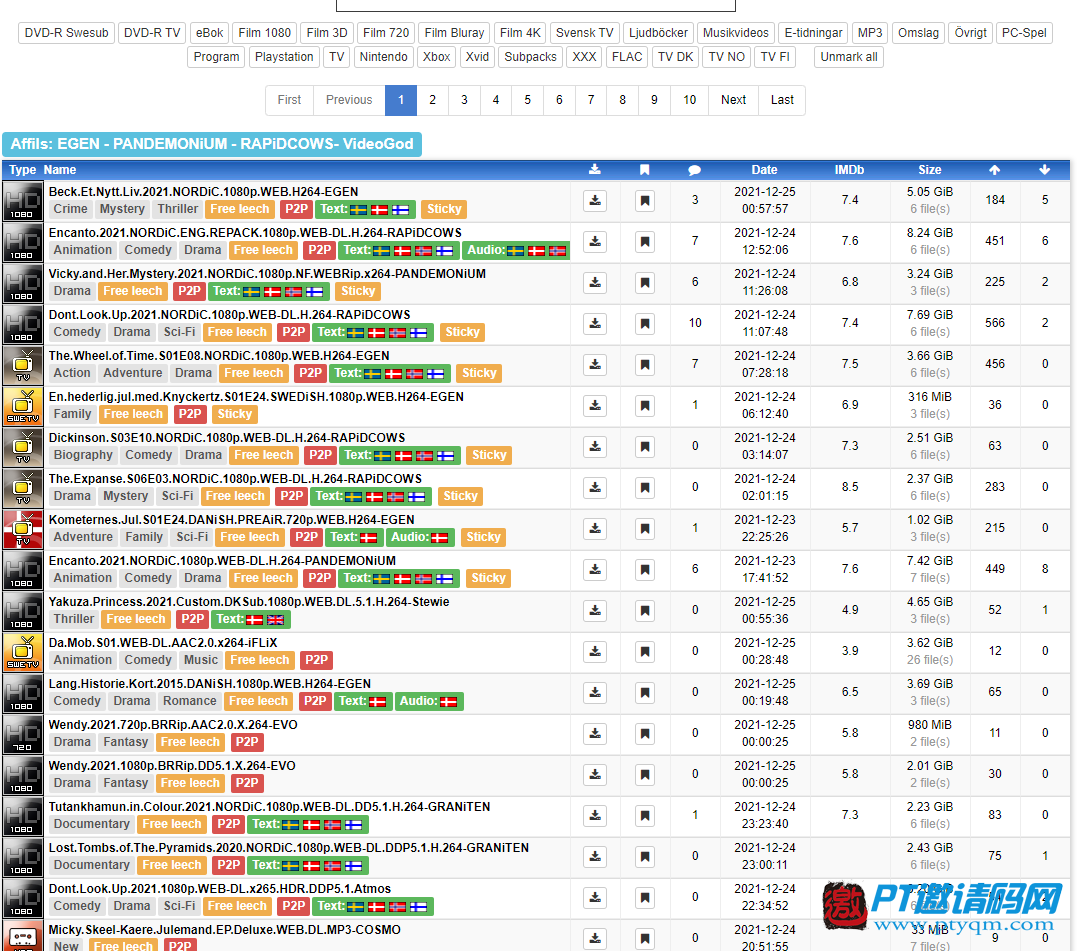Bookmark Wendy 1080p BRRip torrent
Screen dimensions: 1077x951
tap(644, 775)
